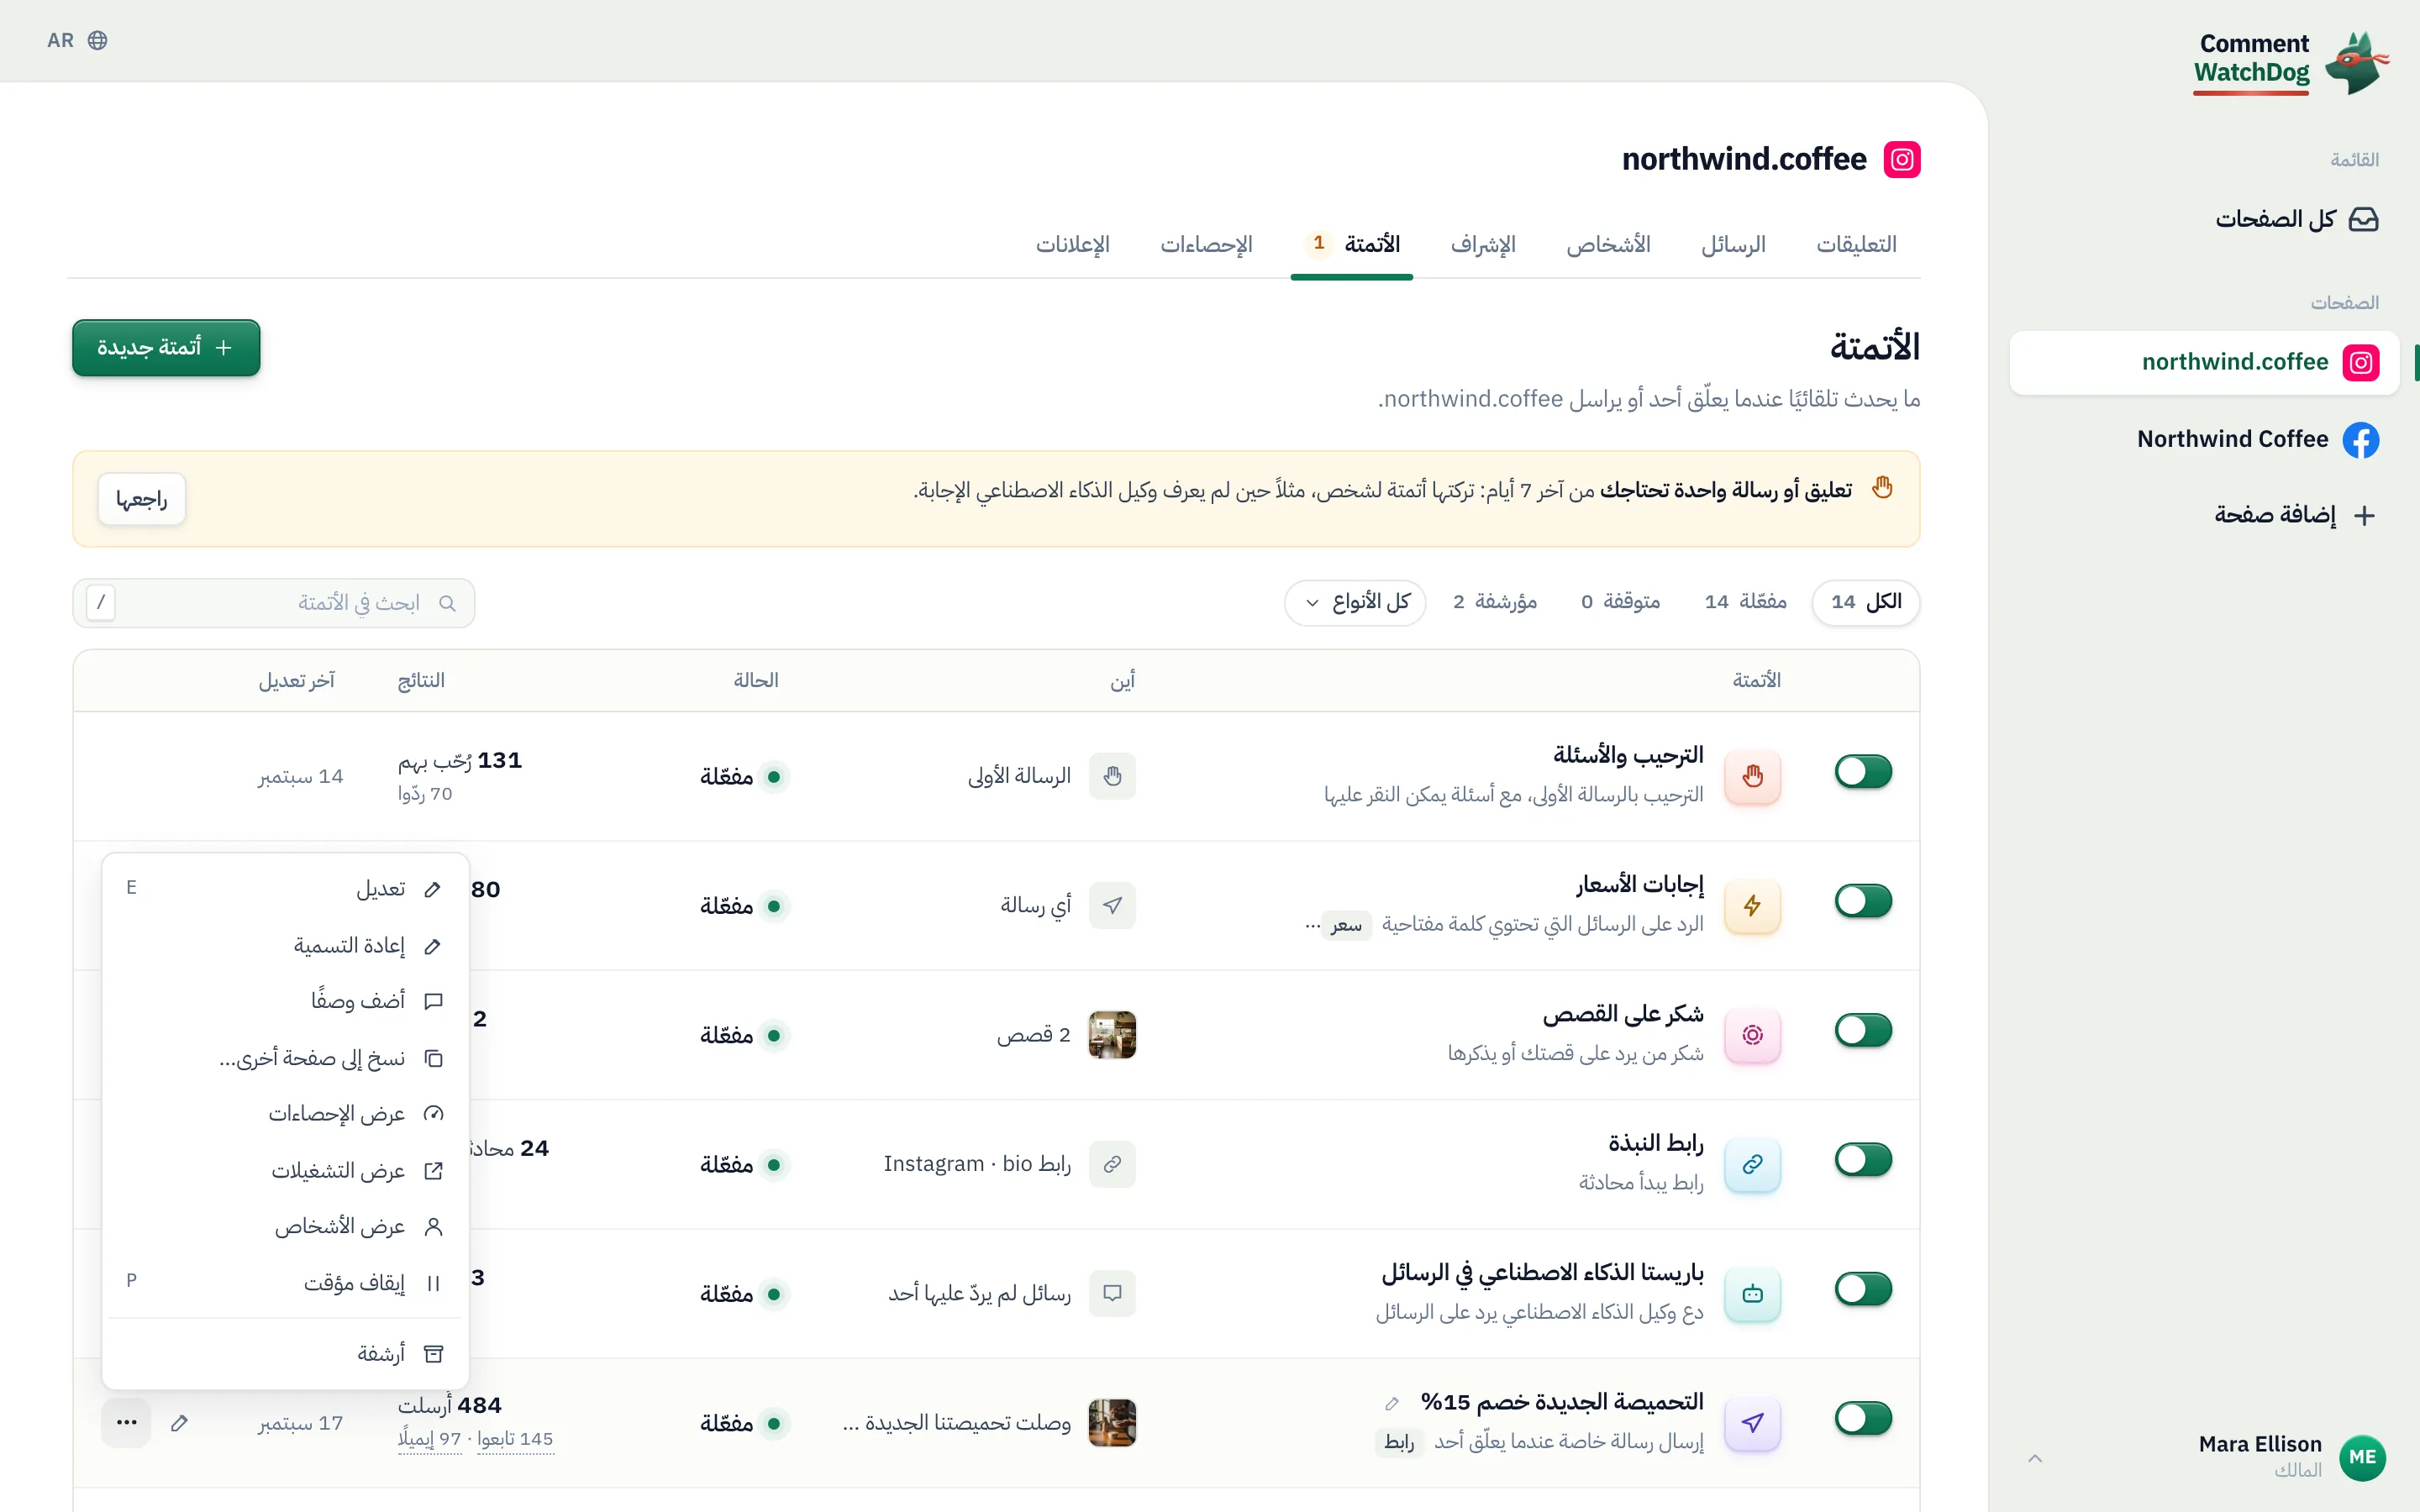Viewport: 2420px width, 1512px height.
Task: Choose عرض الأشخاص from the context menu
Action: pos(285,1227)
